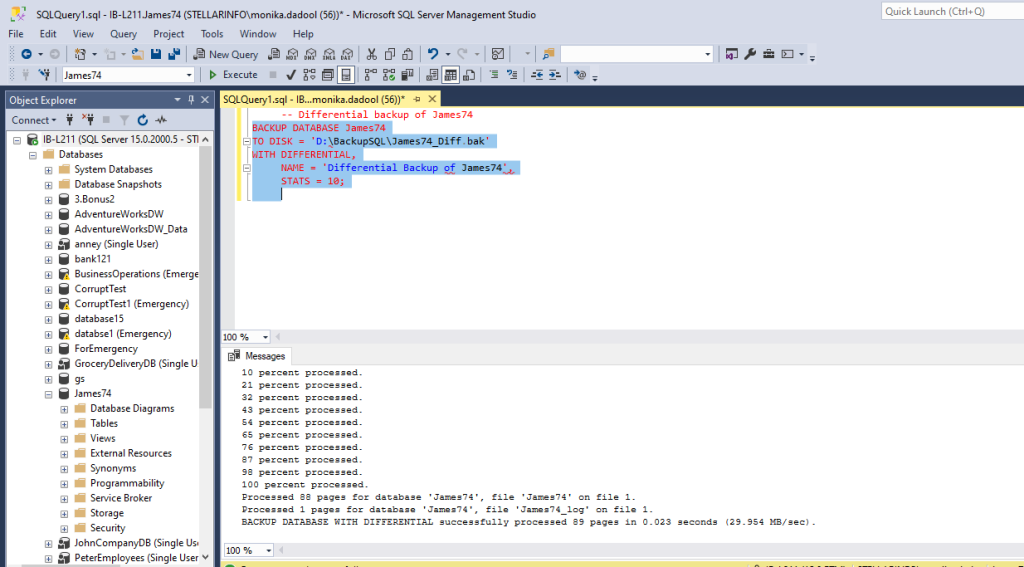Toggle Include Client Statistics
Viewport: 1024px width, 567px height.
(x=408, y=75)
